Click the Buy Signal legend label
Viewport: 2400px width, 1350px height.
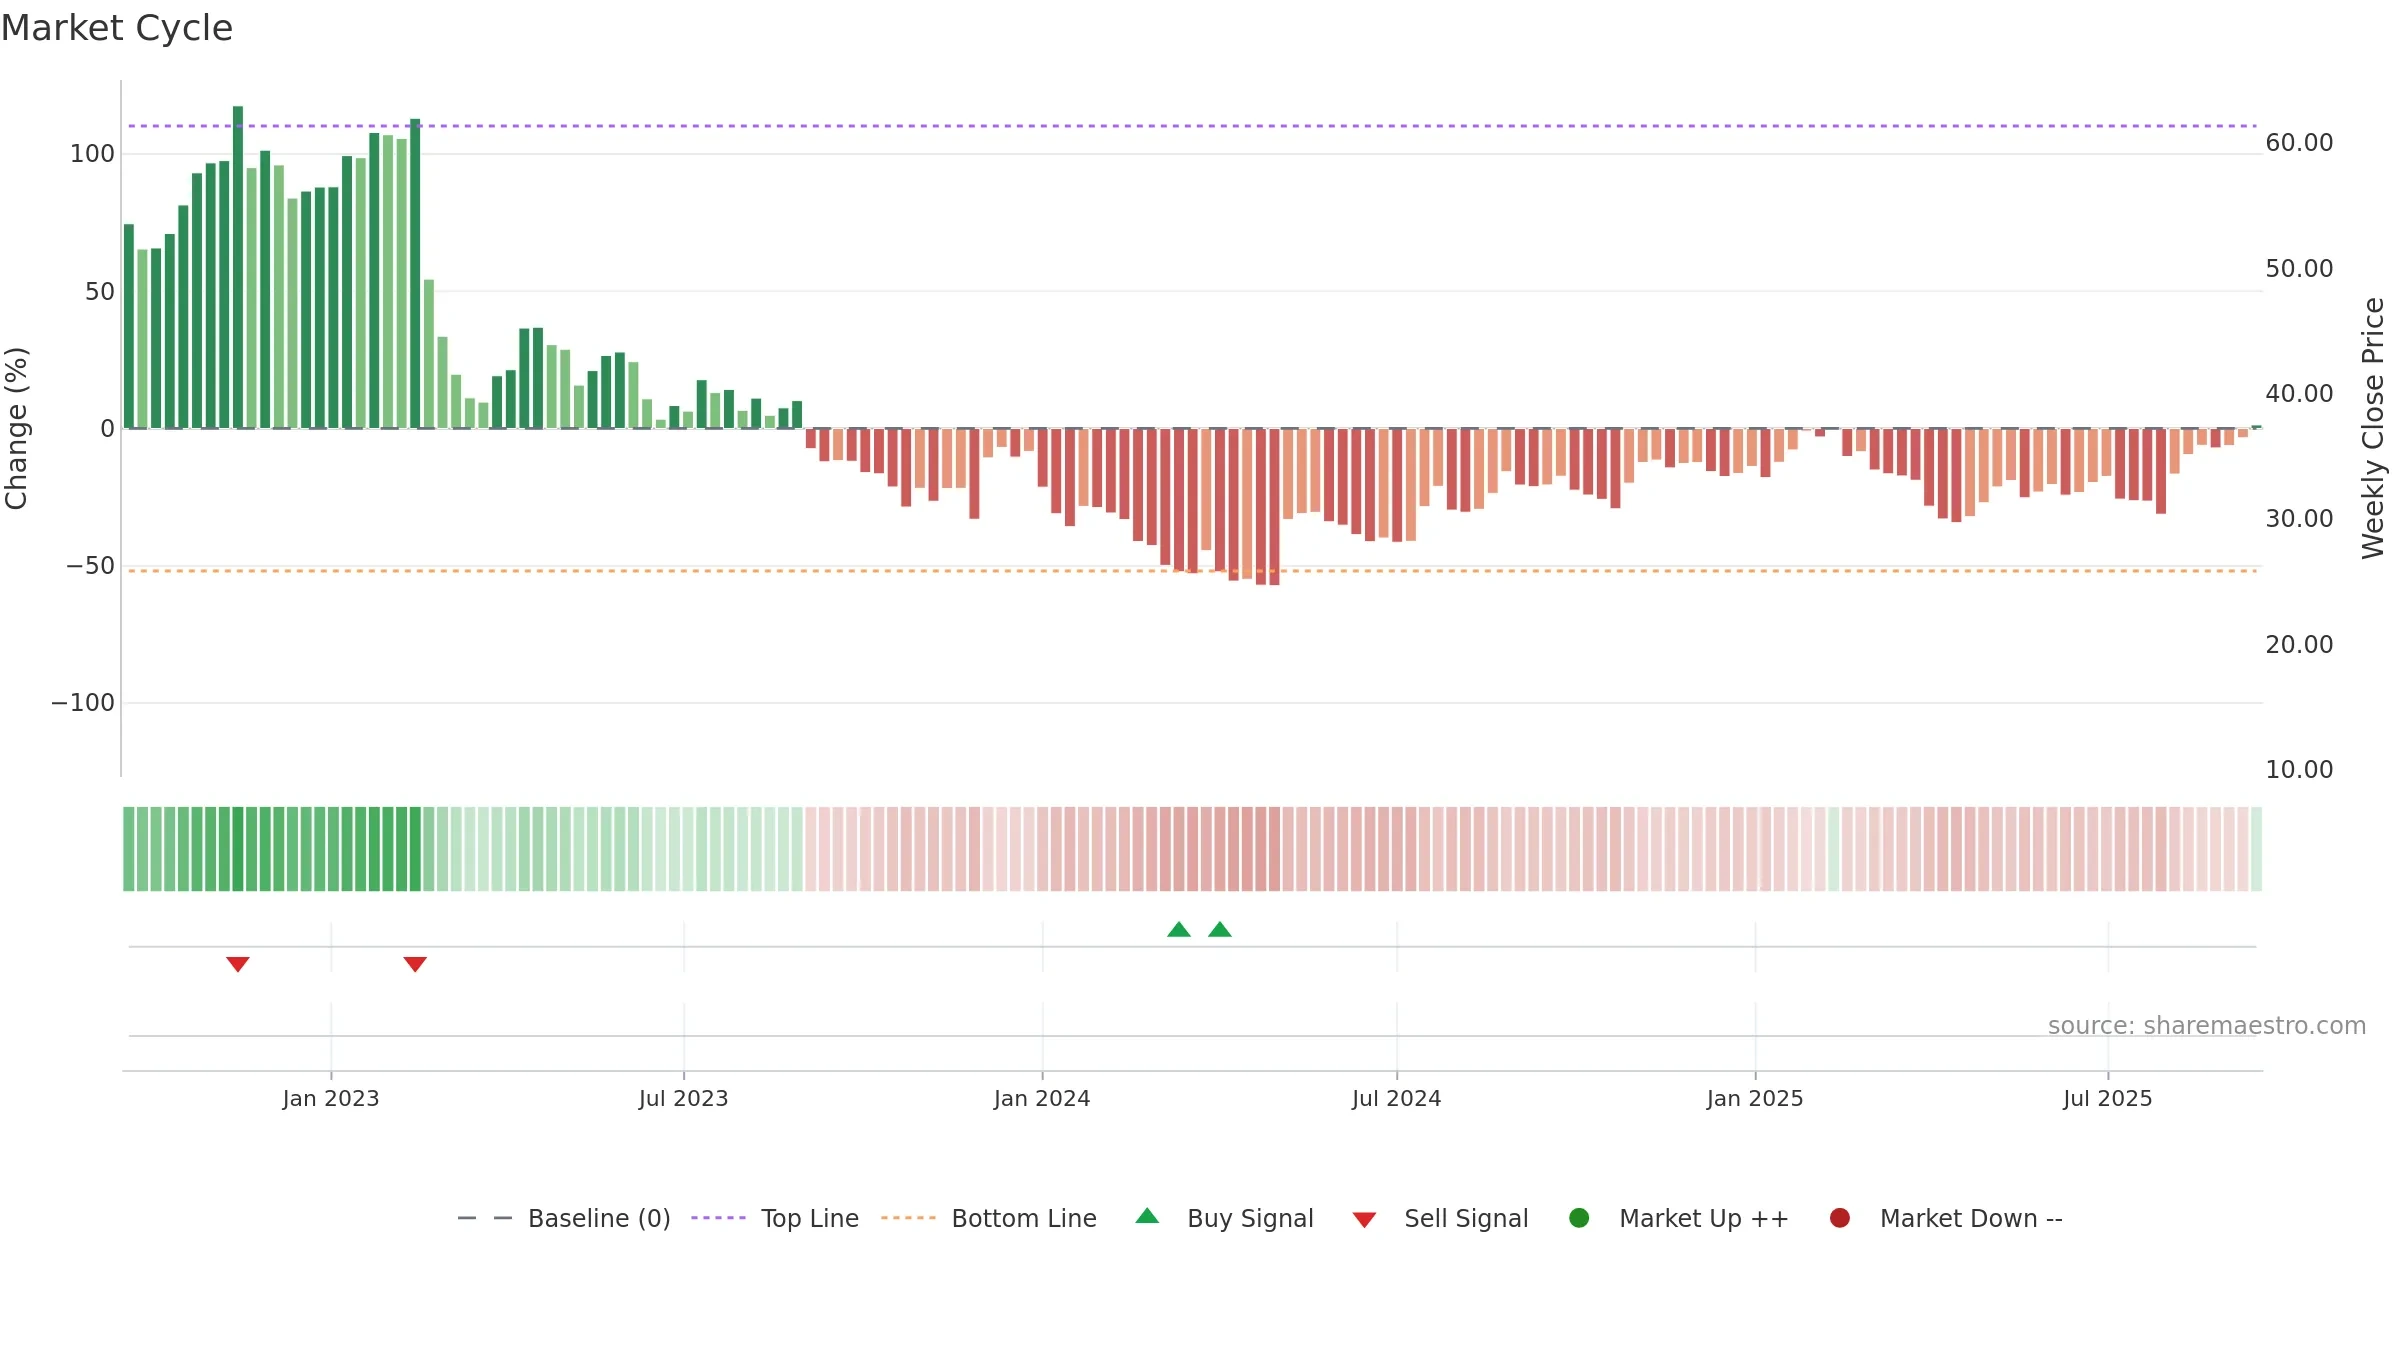click(x=1250, y=1218)
